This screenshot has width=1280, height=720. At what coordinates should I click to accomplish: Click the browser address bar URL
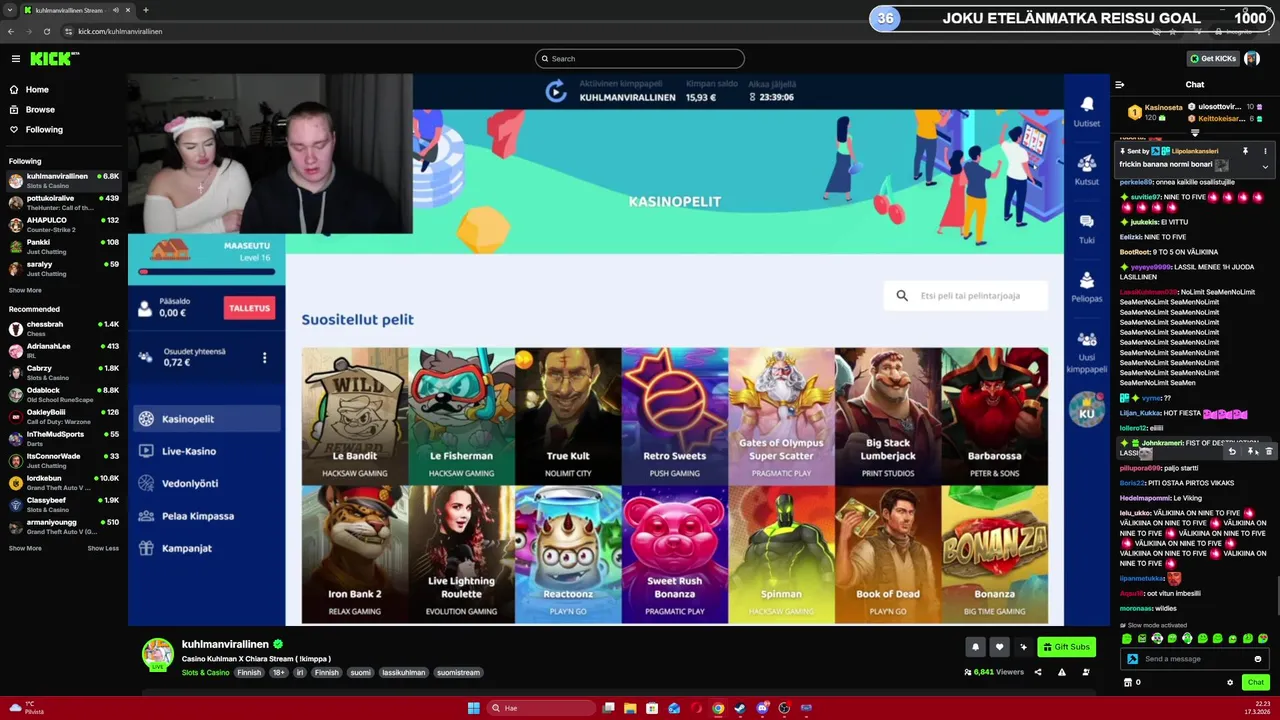coord(120,31)
